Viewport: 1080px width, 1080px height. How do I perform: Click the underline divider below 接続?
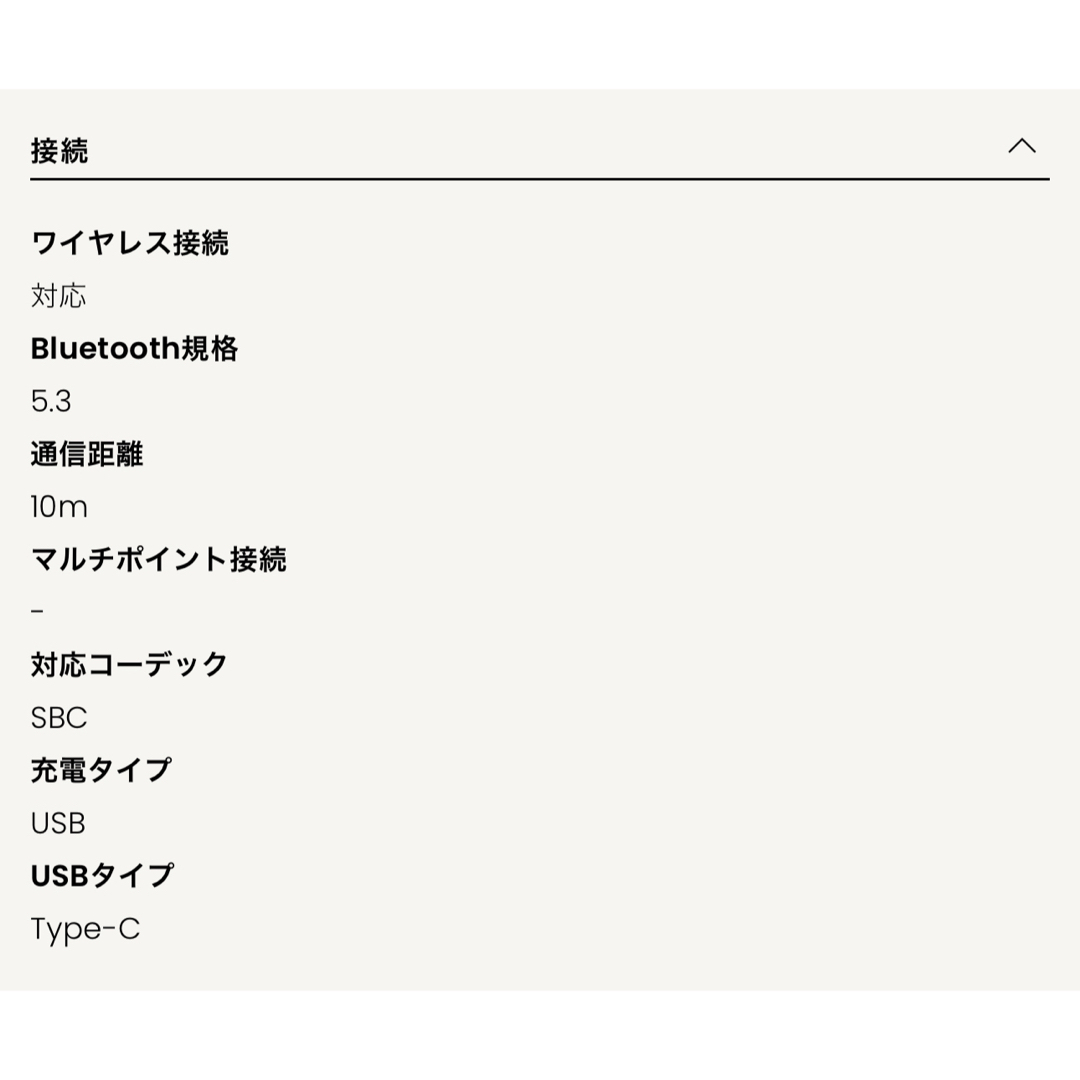[540, 179]
